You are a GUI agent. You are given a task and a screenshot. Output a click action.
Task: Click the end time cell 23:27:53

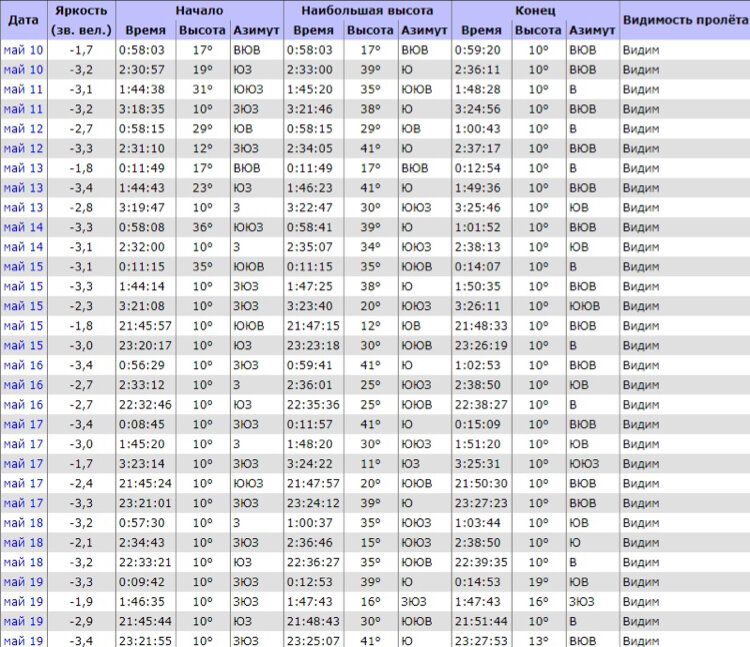point(481,641)
